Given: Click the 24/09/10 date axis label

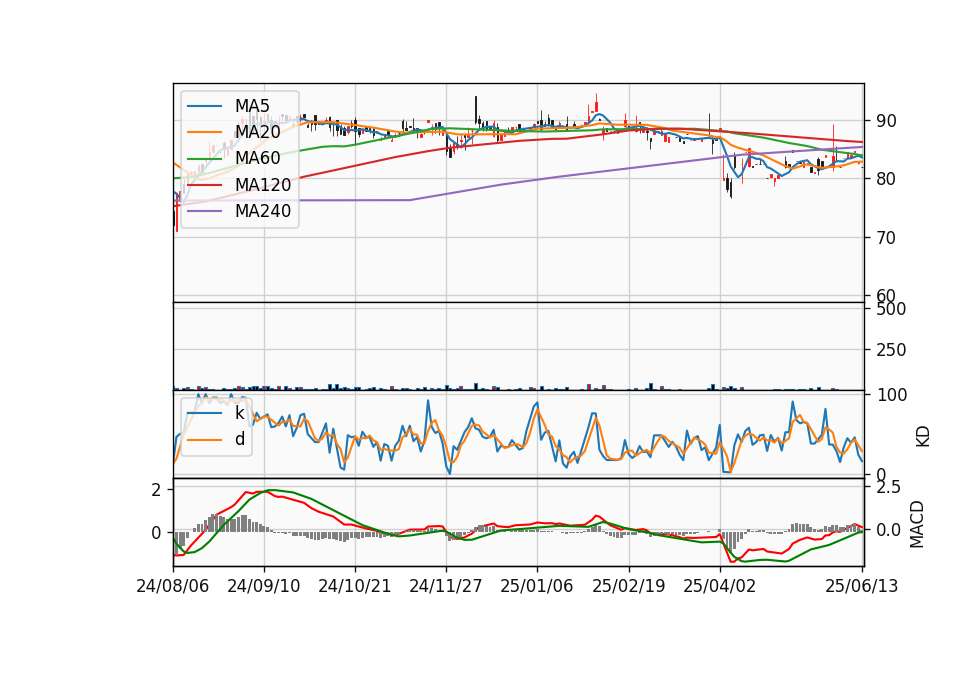Looking at the screenshot, I should coord(264,586).
